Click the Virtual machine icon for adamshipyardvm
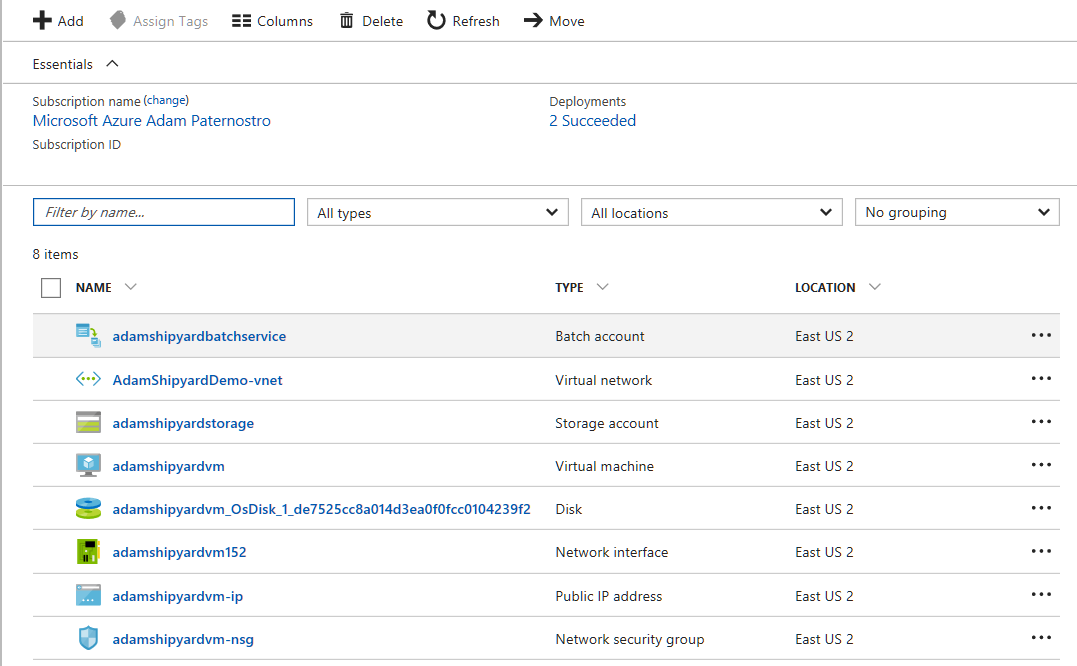1077x666 pixels. (x=88, y=466)
